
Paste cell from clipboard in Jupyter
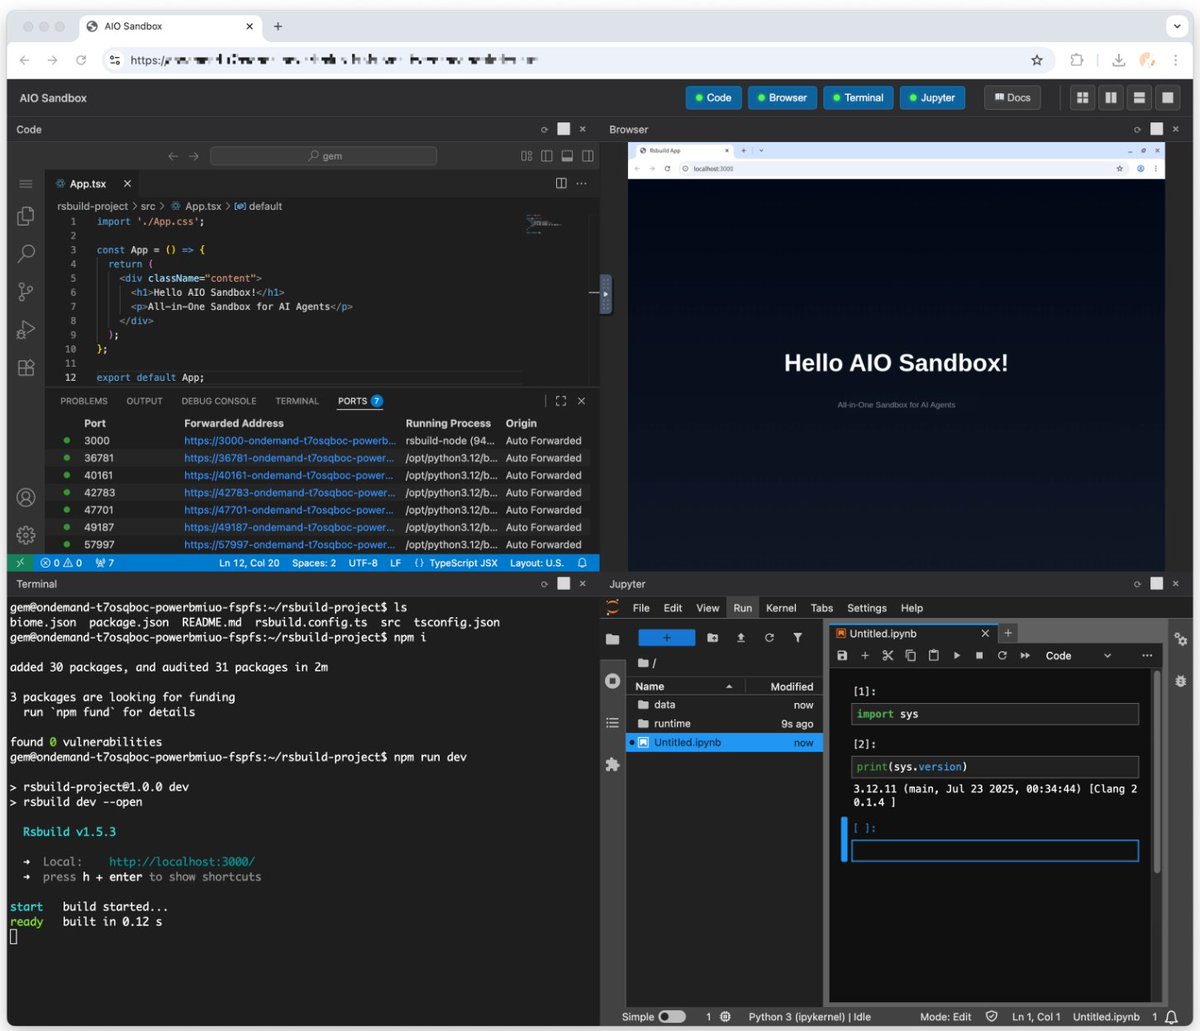[x=933, y=656]
